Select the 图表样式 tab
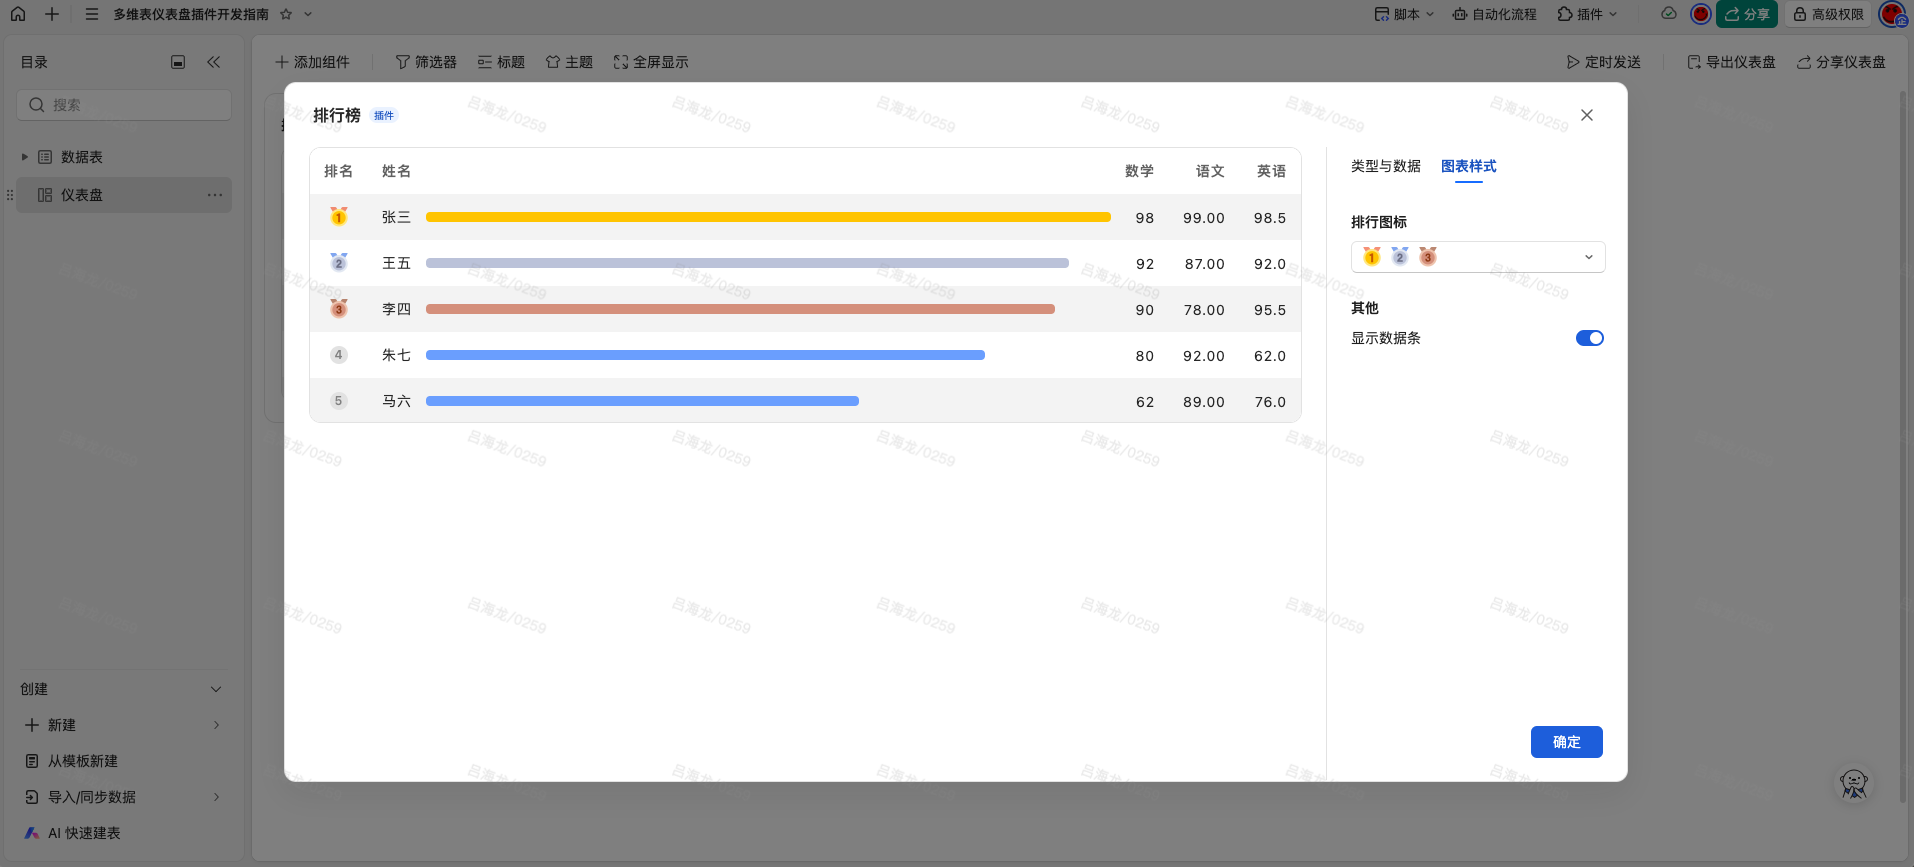 point(1468,166)
